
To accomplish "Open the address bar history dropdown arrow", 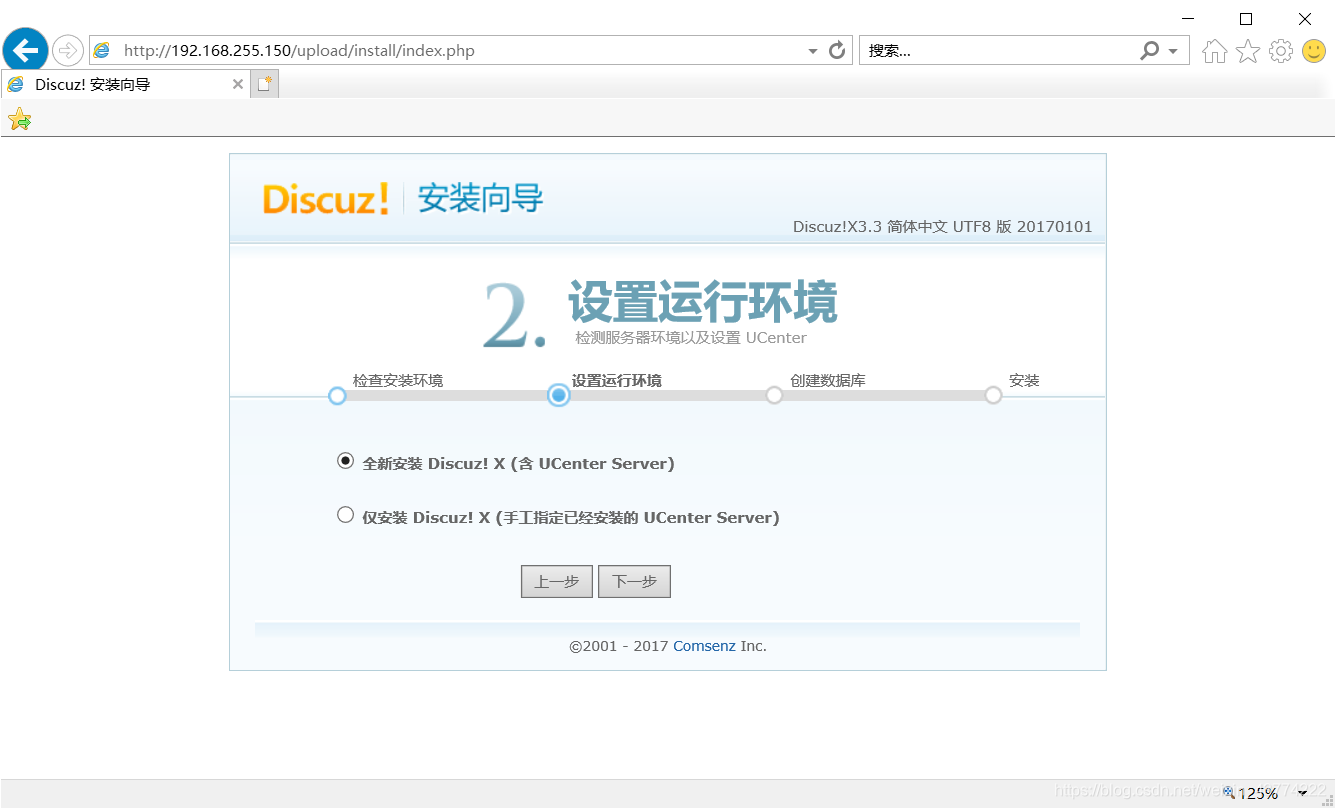I will click(x=813, y=51).
